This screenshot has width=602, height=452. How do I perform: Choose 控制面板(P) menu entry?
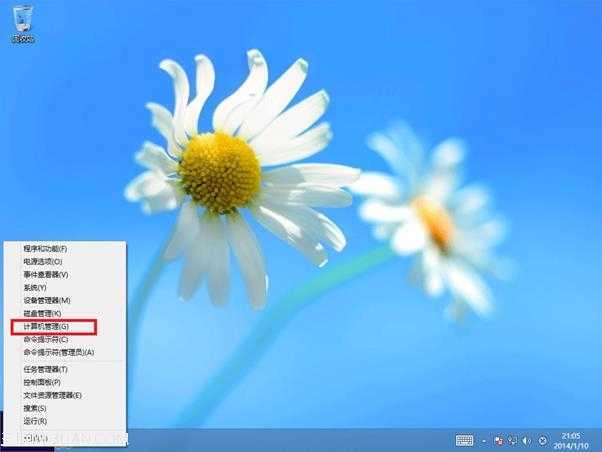click(42, 382)
